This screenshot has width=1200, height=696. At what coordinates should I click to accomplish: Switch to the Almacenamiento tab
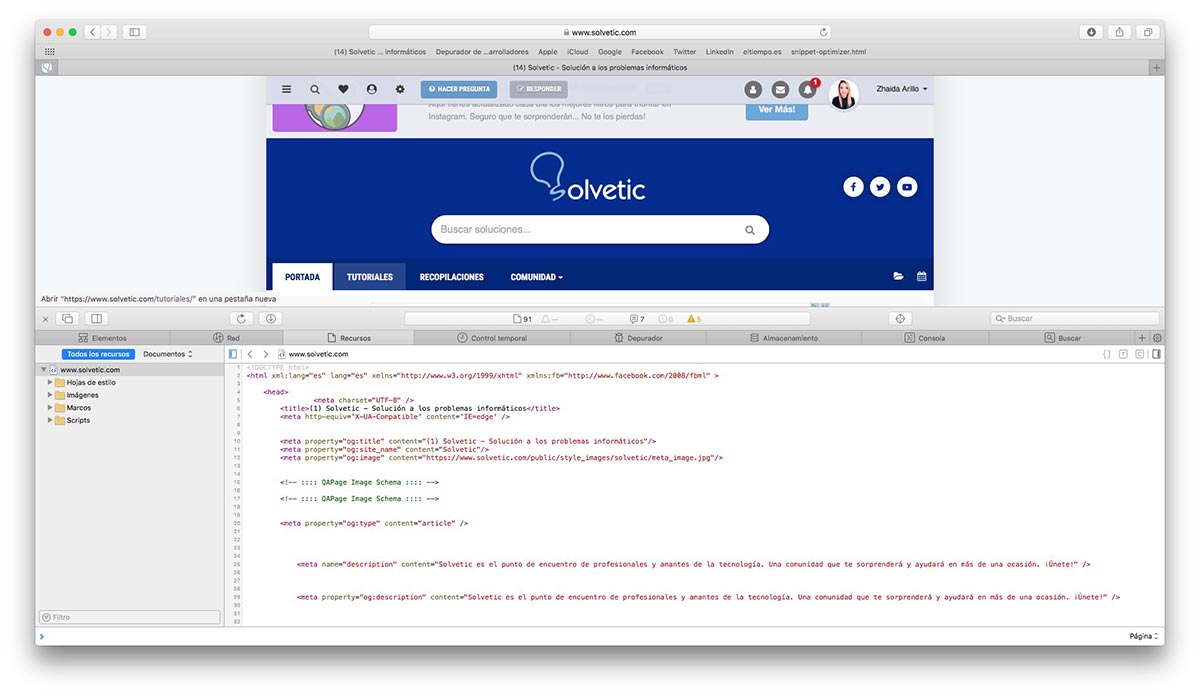coord(784,338)
